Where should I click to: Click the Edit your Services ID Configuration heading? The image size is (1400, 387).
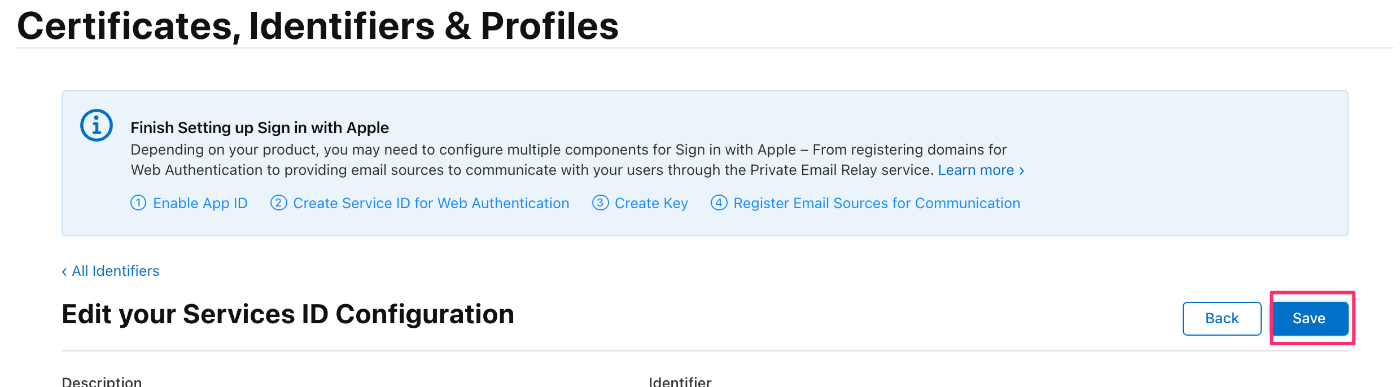click(288, 314)
